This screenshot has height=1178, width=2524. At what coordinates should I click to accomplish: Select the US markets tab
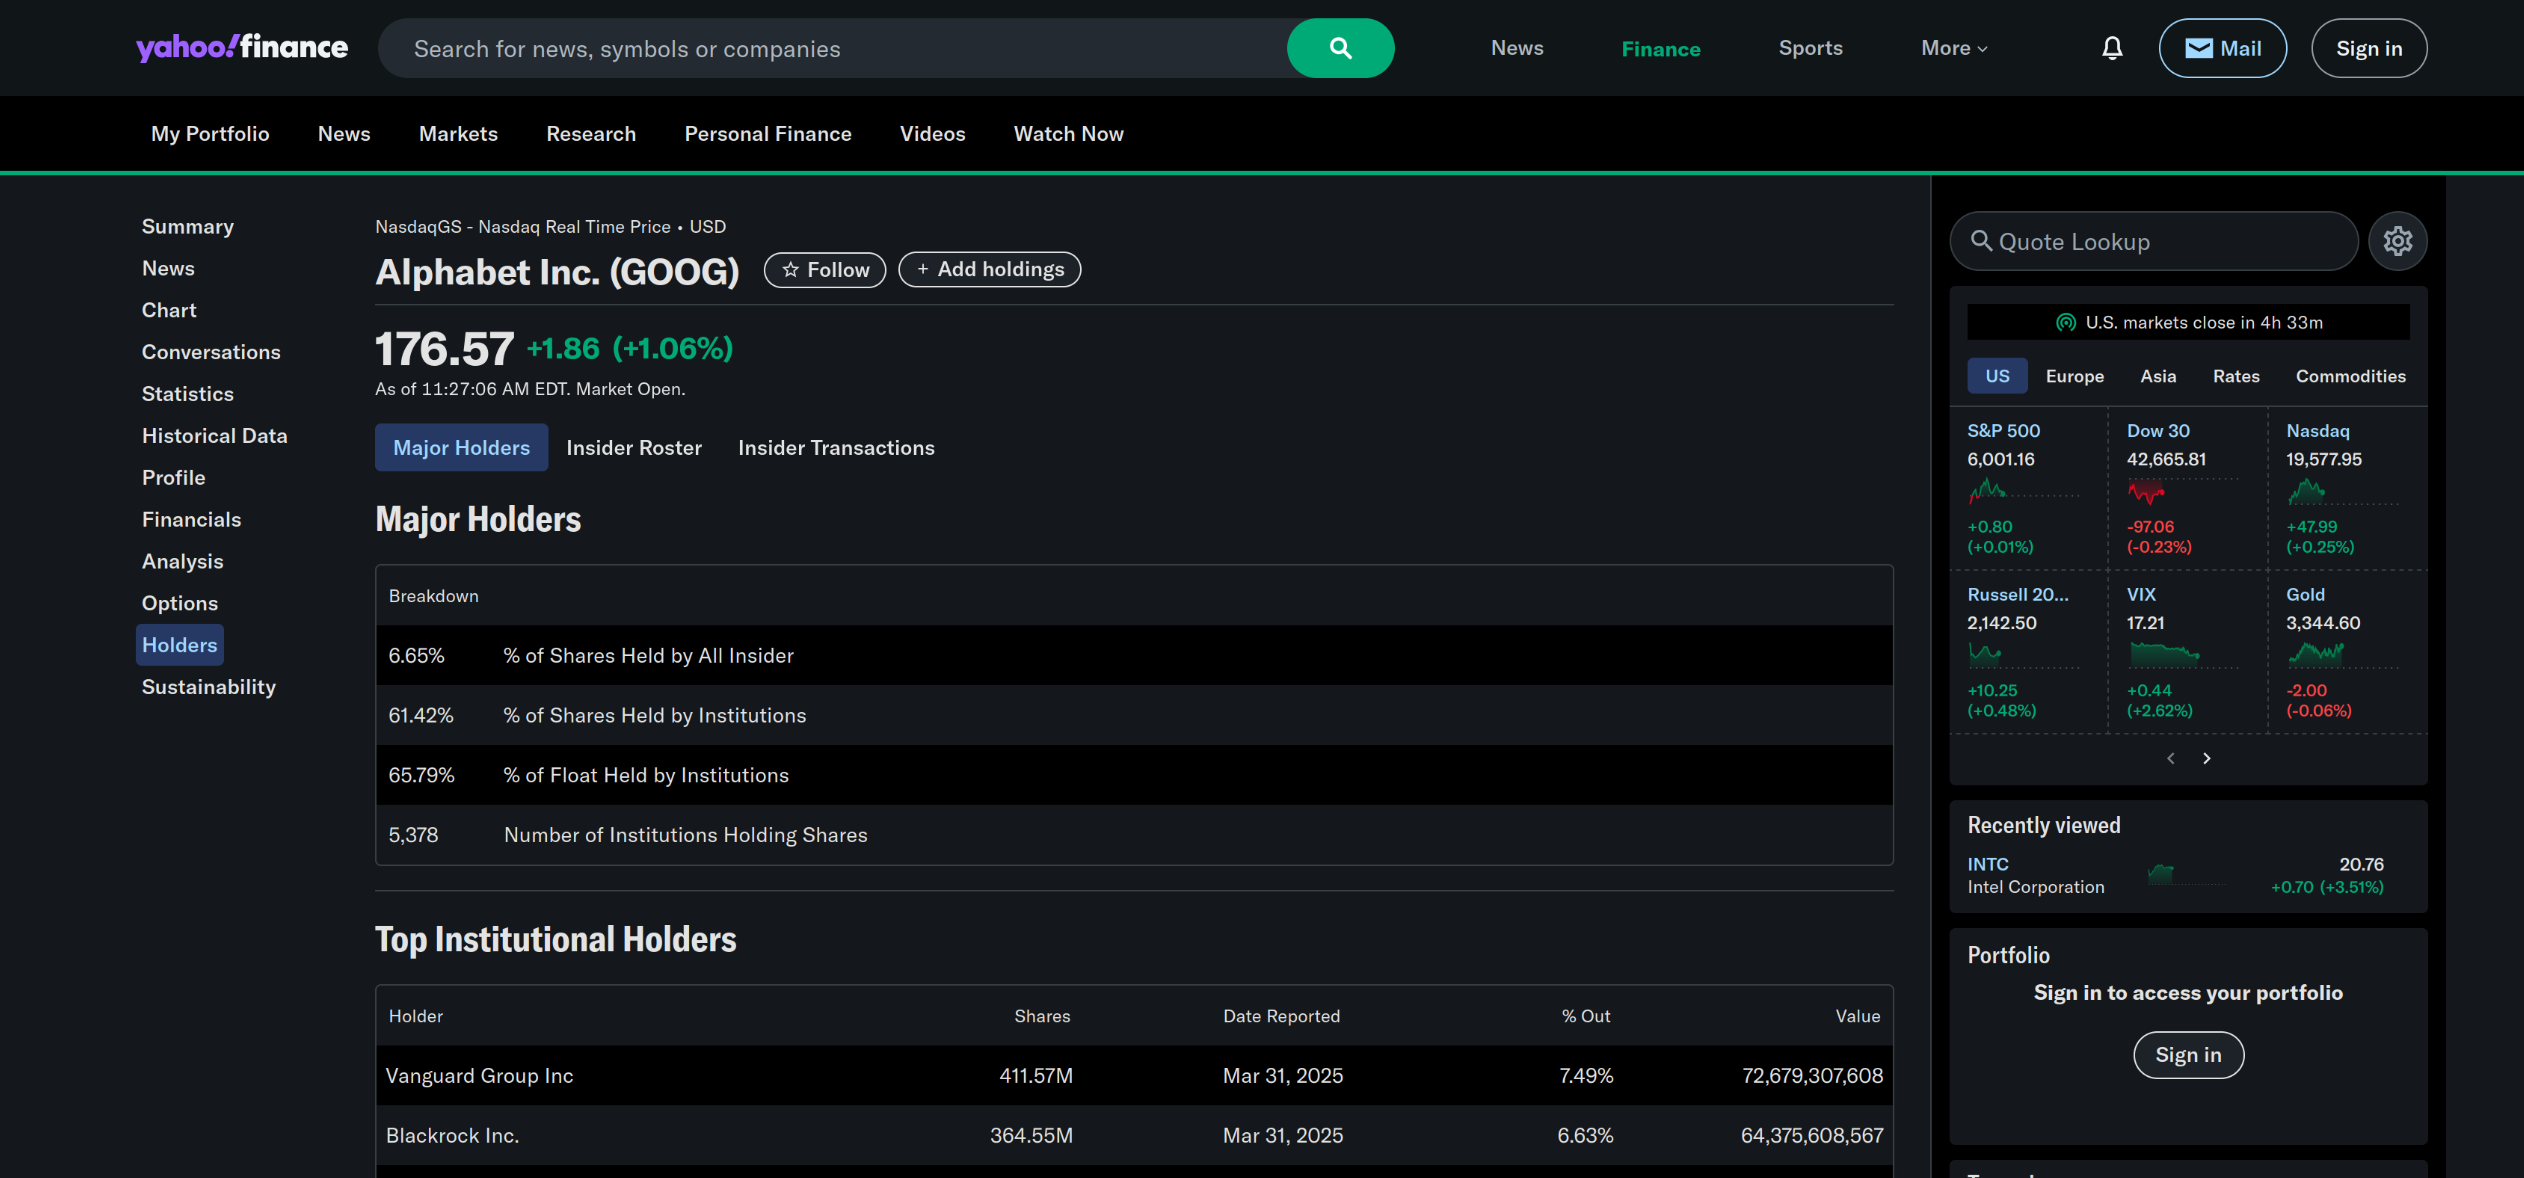point(1997,376)
